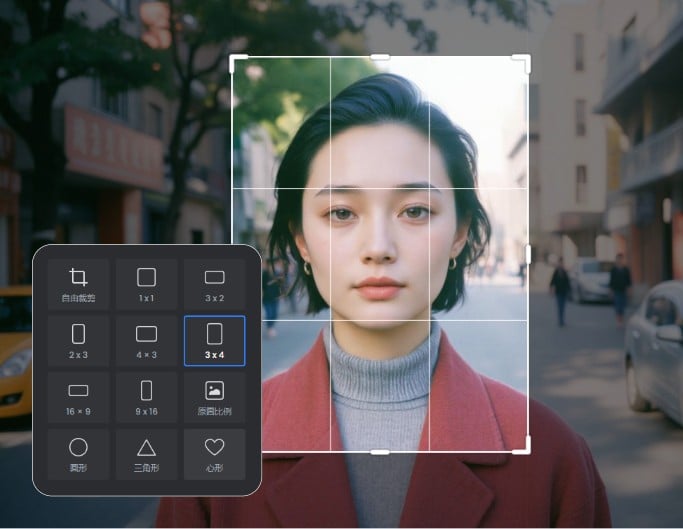Pick the 3x2 landscape crop ratio
This screenshot has height=529, width=683.
(x=214, y=284)
